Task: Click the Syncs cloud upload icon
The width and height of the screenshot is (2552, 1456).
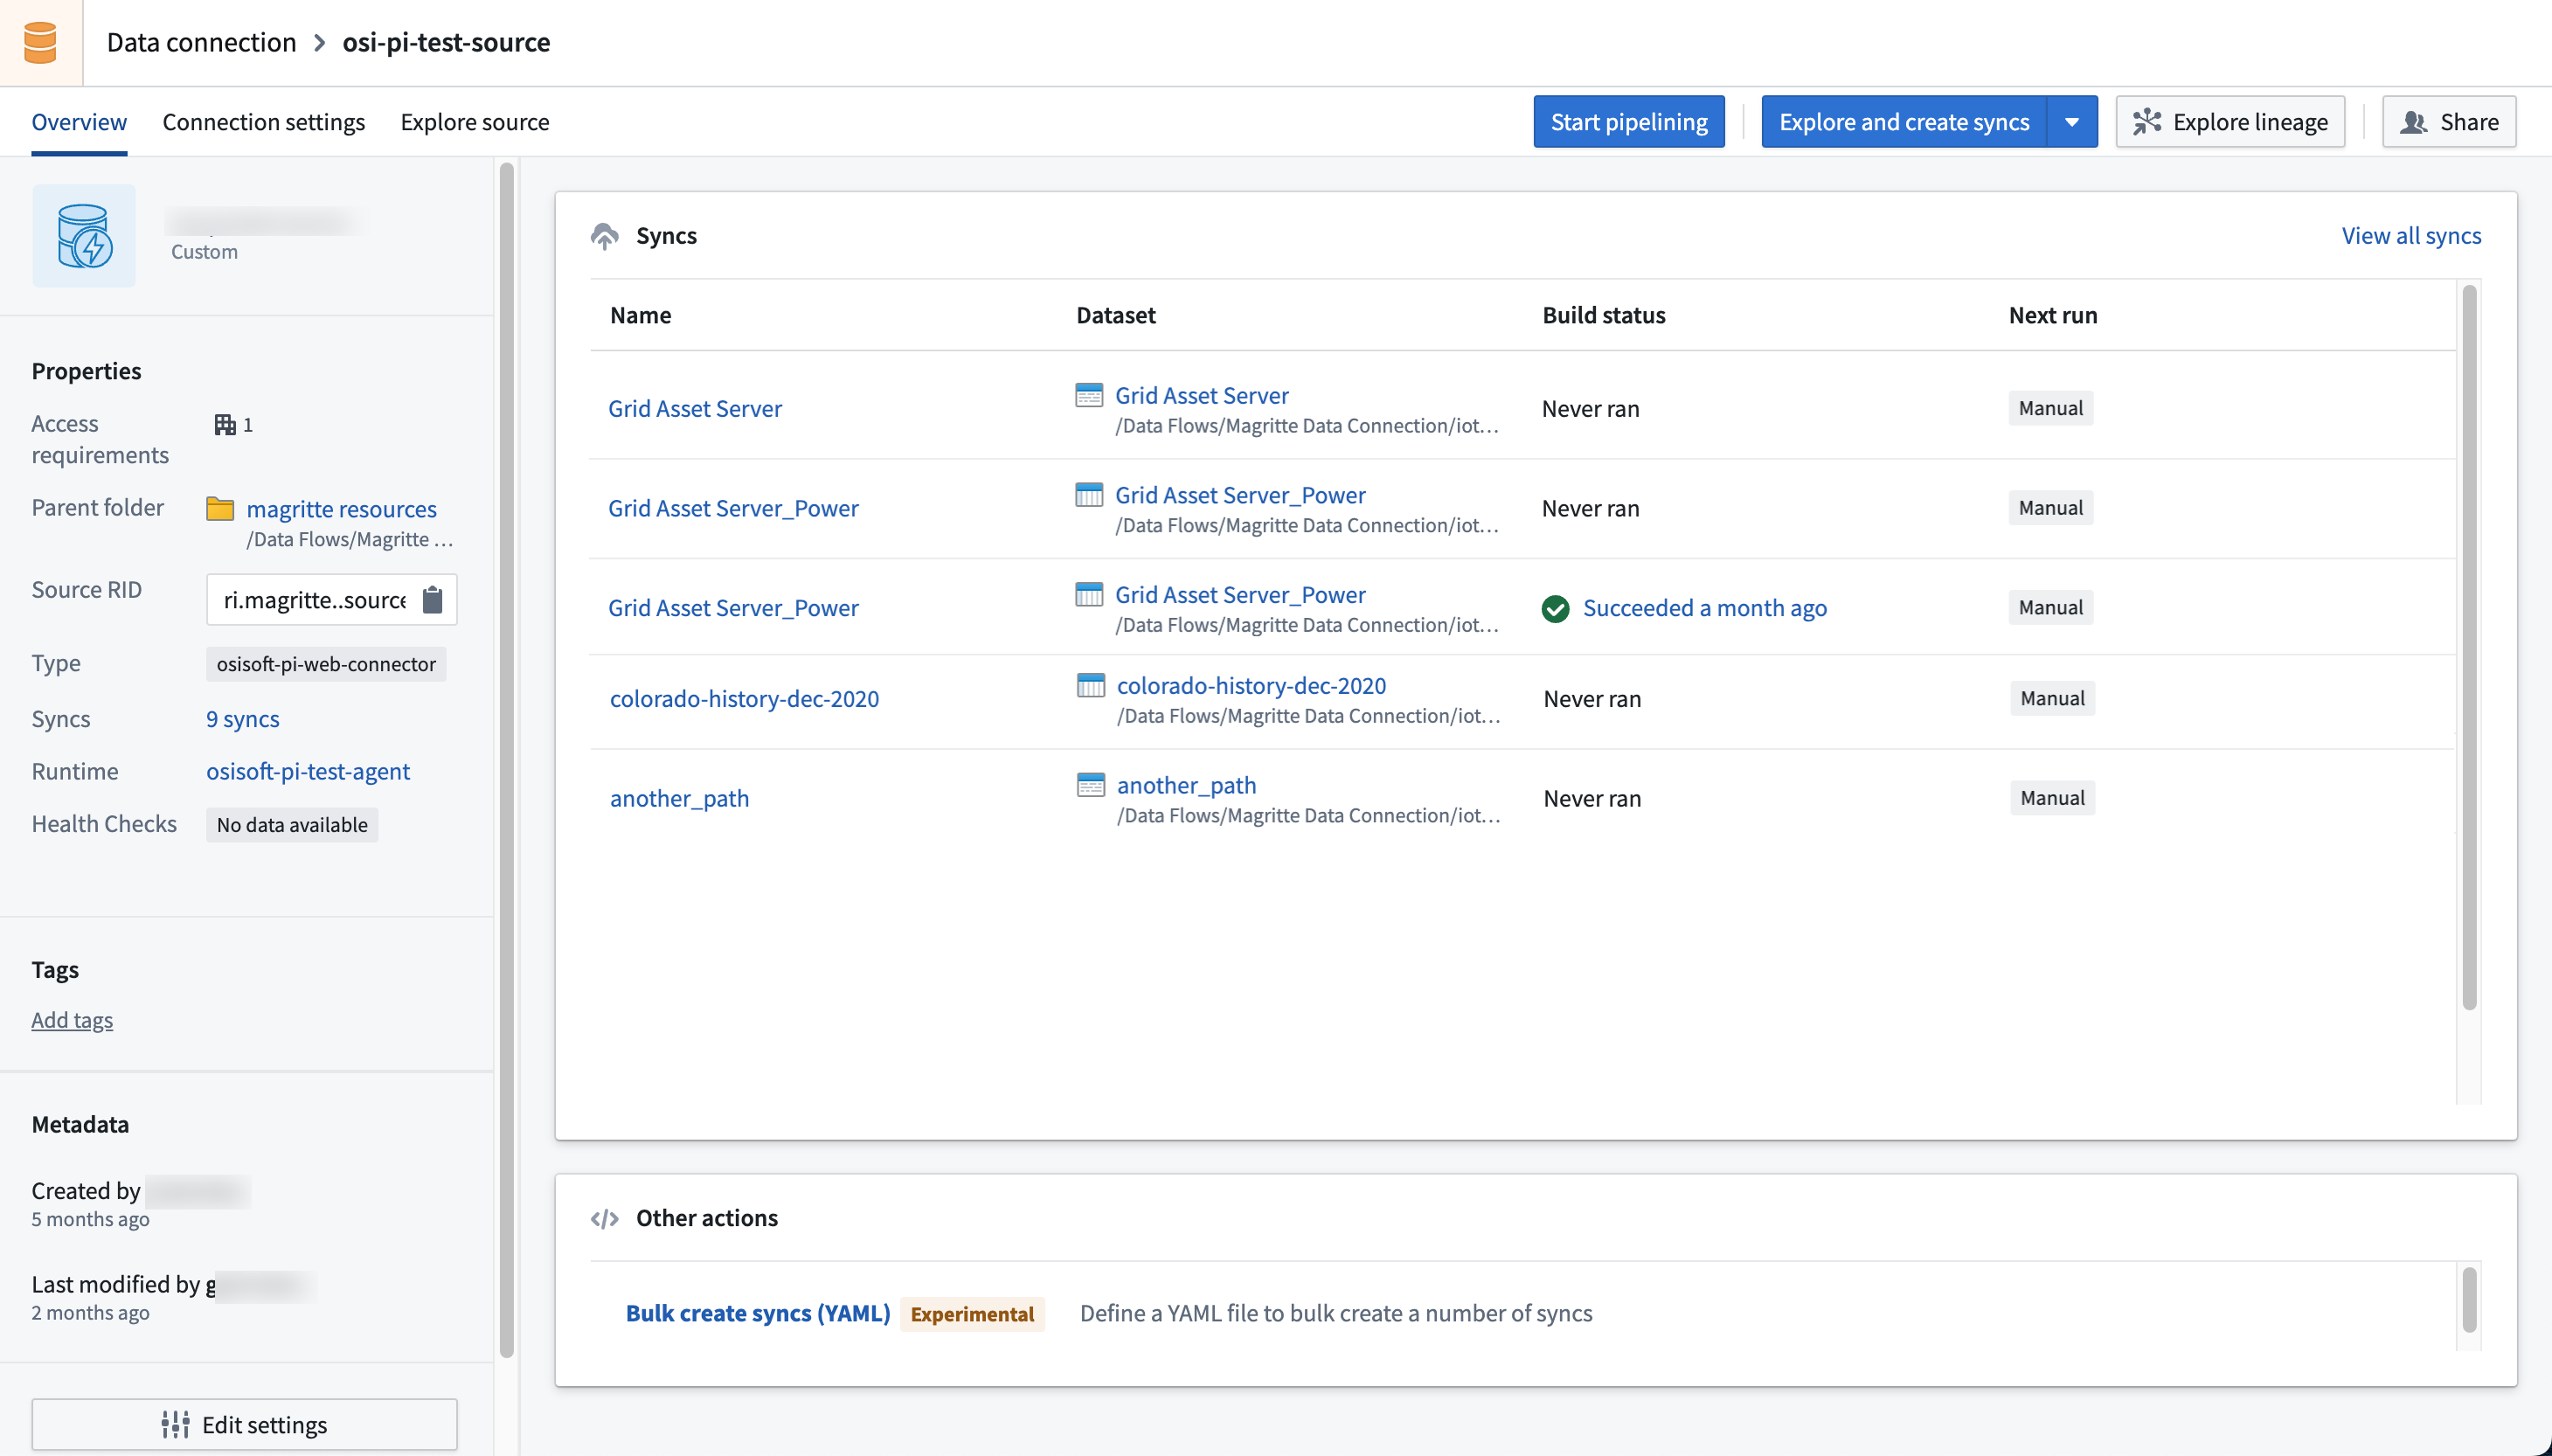Action: pyautogui.click(x=605, y=236)
